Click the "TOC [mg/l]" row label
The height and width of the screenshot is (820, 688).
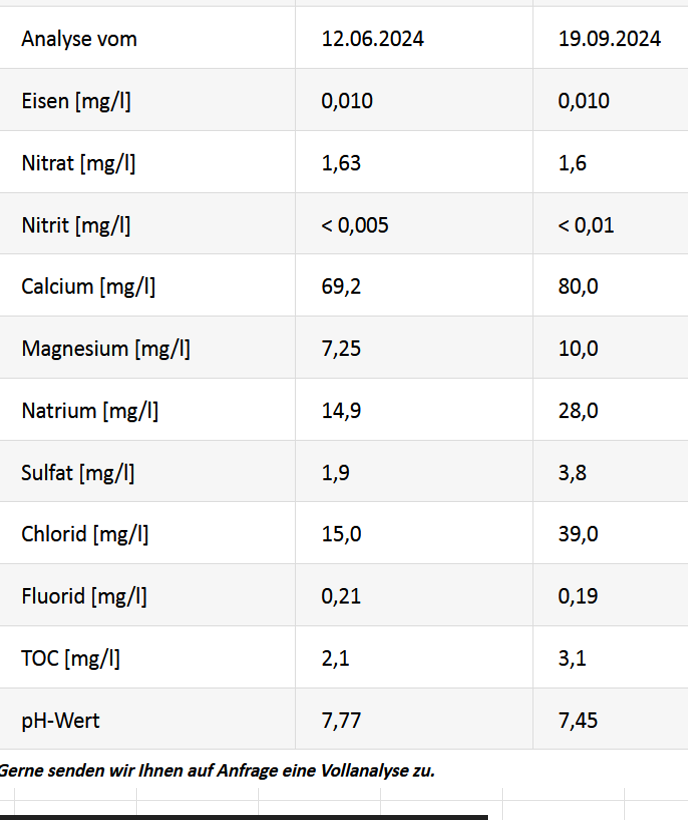[71, 659]
